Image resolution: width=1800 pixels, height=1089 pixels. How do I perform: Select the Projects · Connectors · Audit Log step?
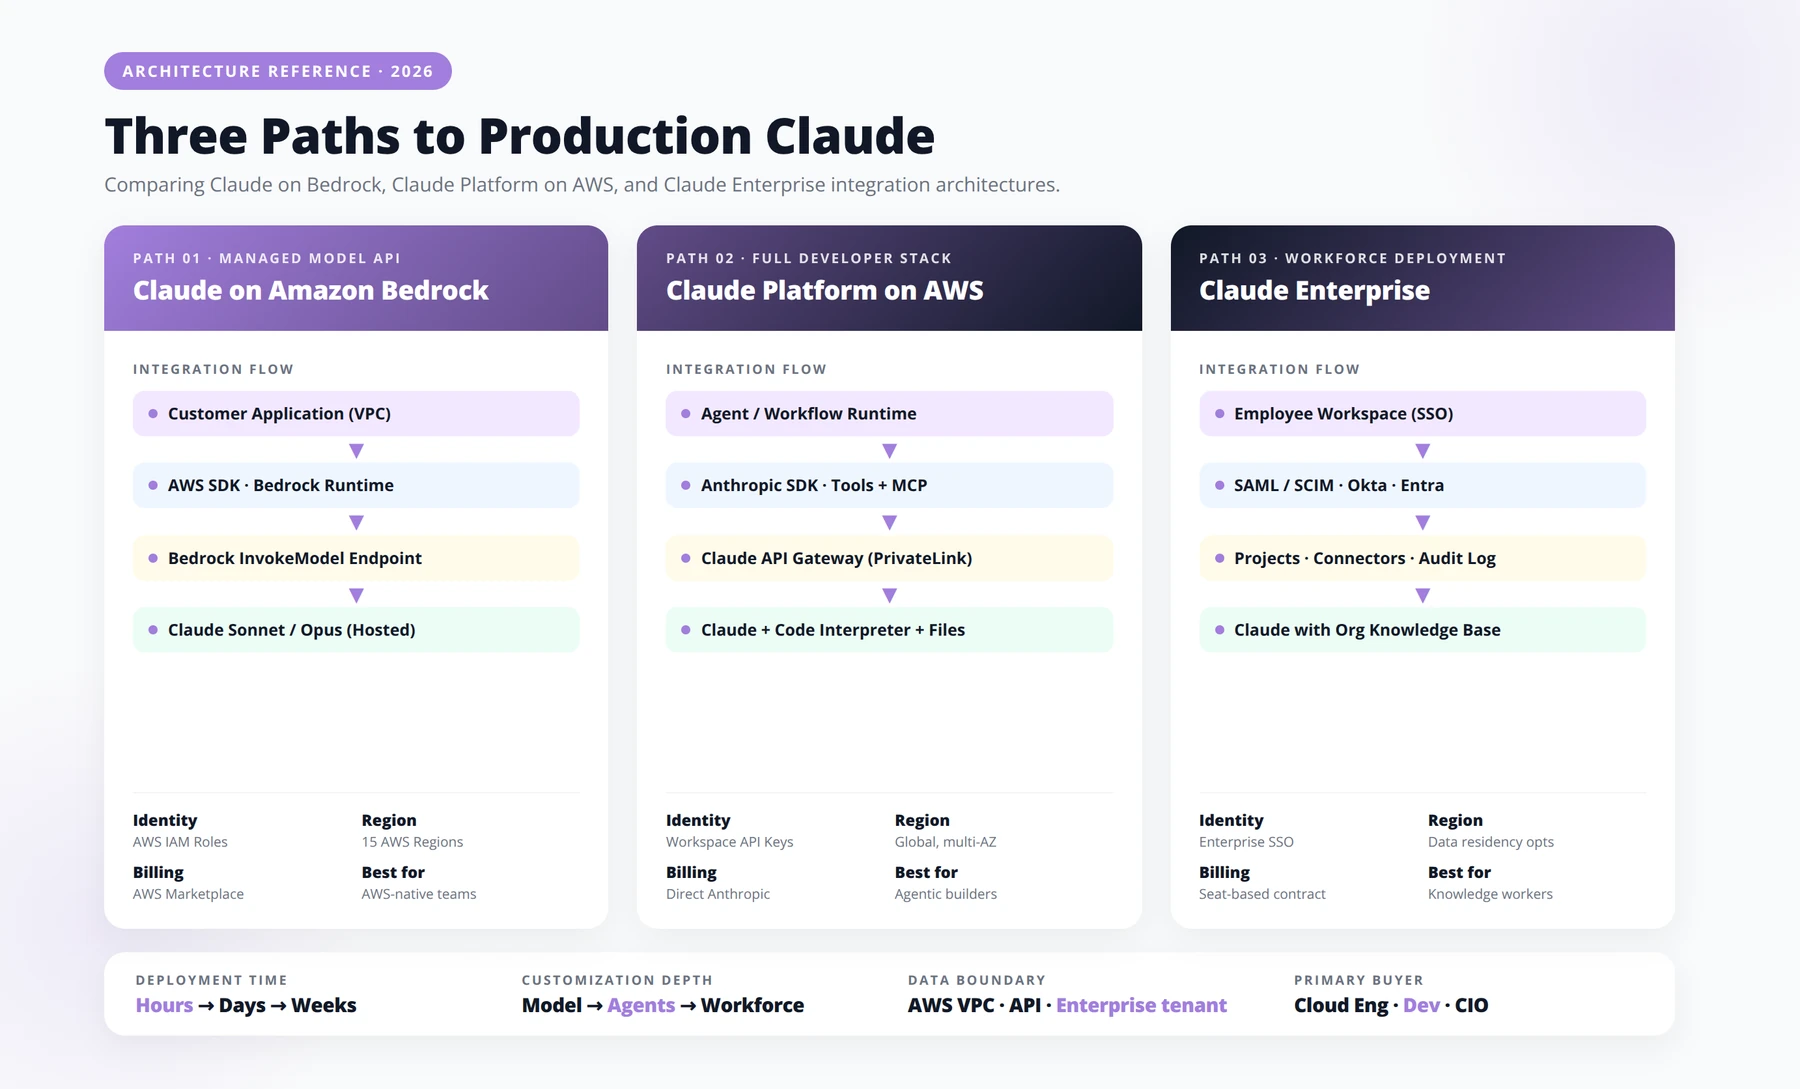pyautogui.click(x=1422, y=558)
